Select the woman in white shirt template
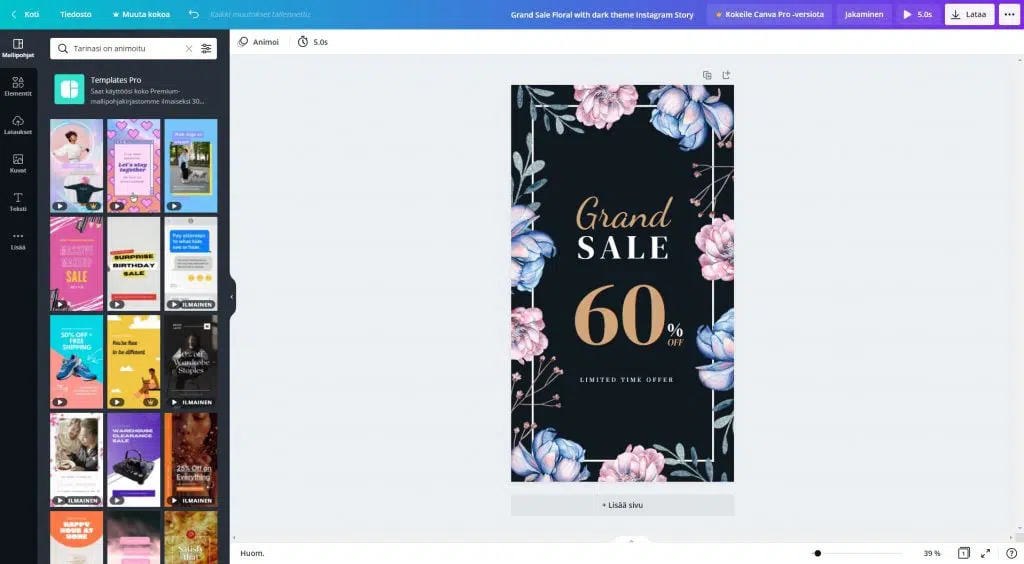The width and height of the screenshot is (1024, 564). tap(76, 166)
